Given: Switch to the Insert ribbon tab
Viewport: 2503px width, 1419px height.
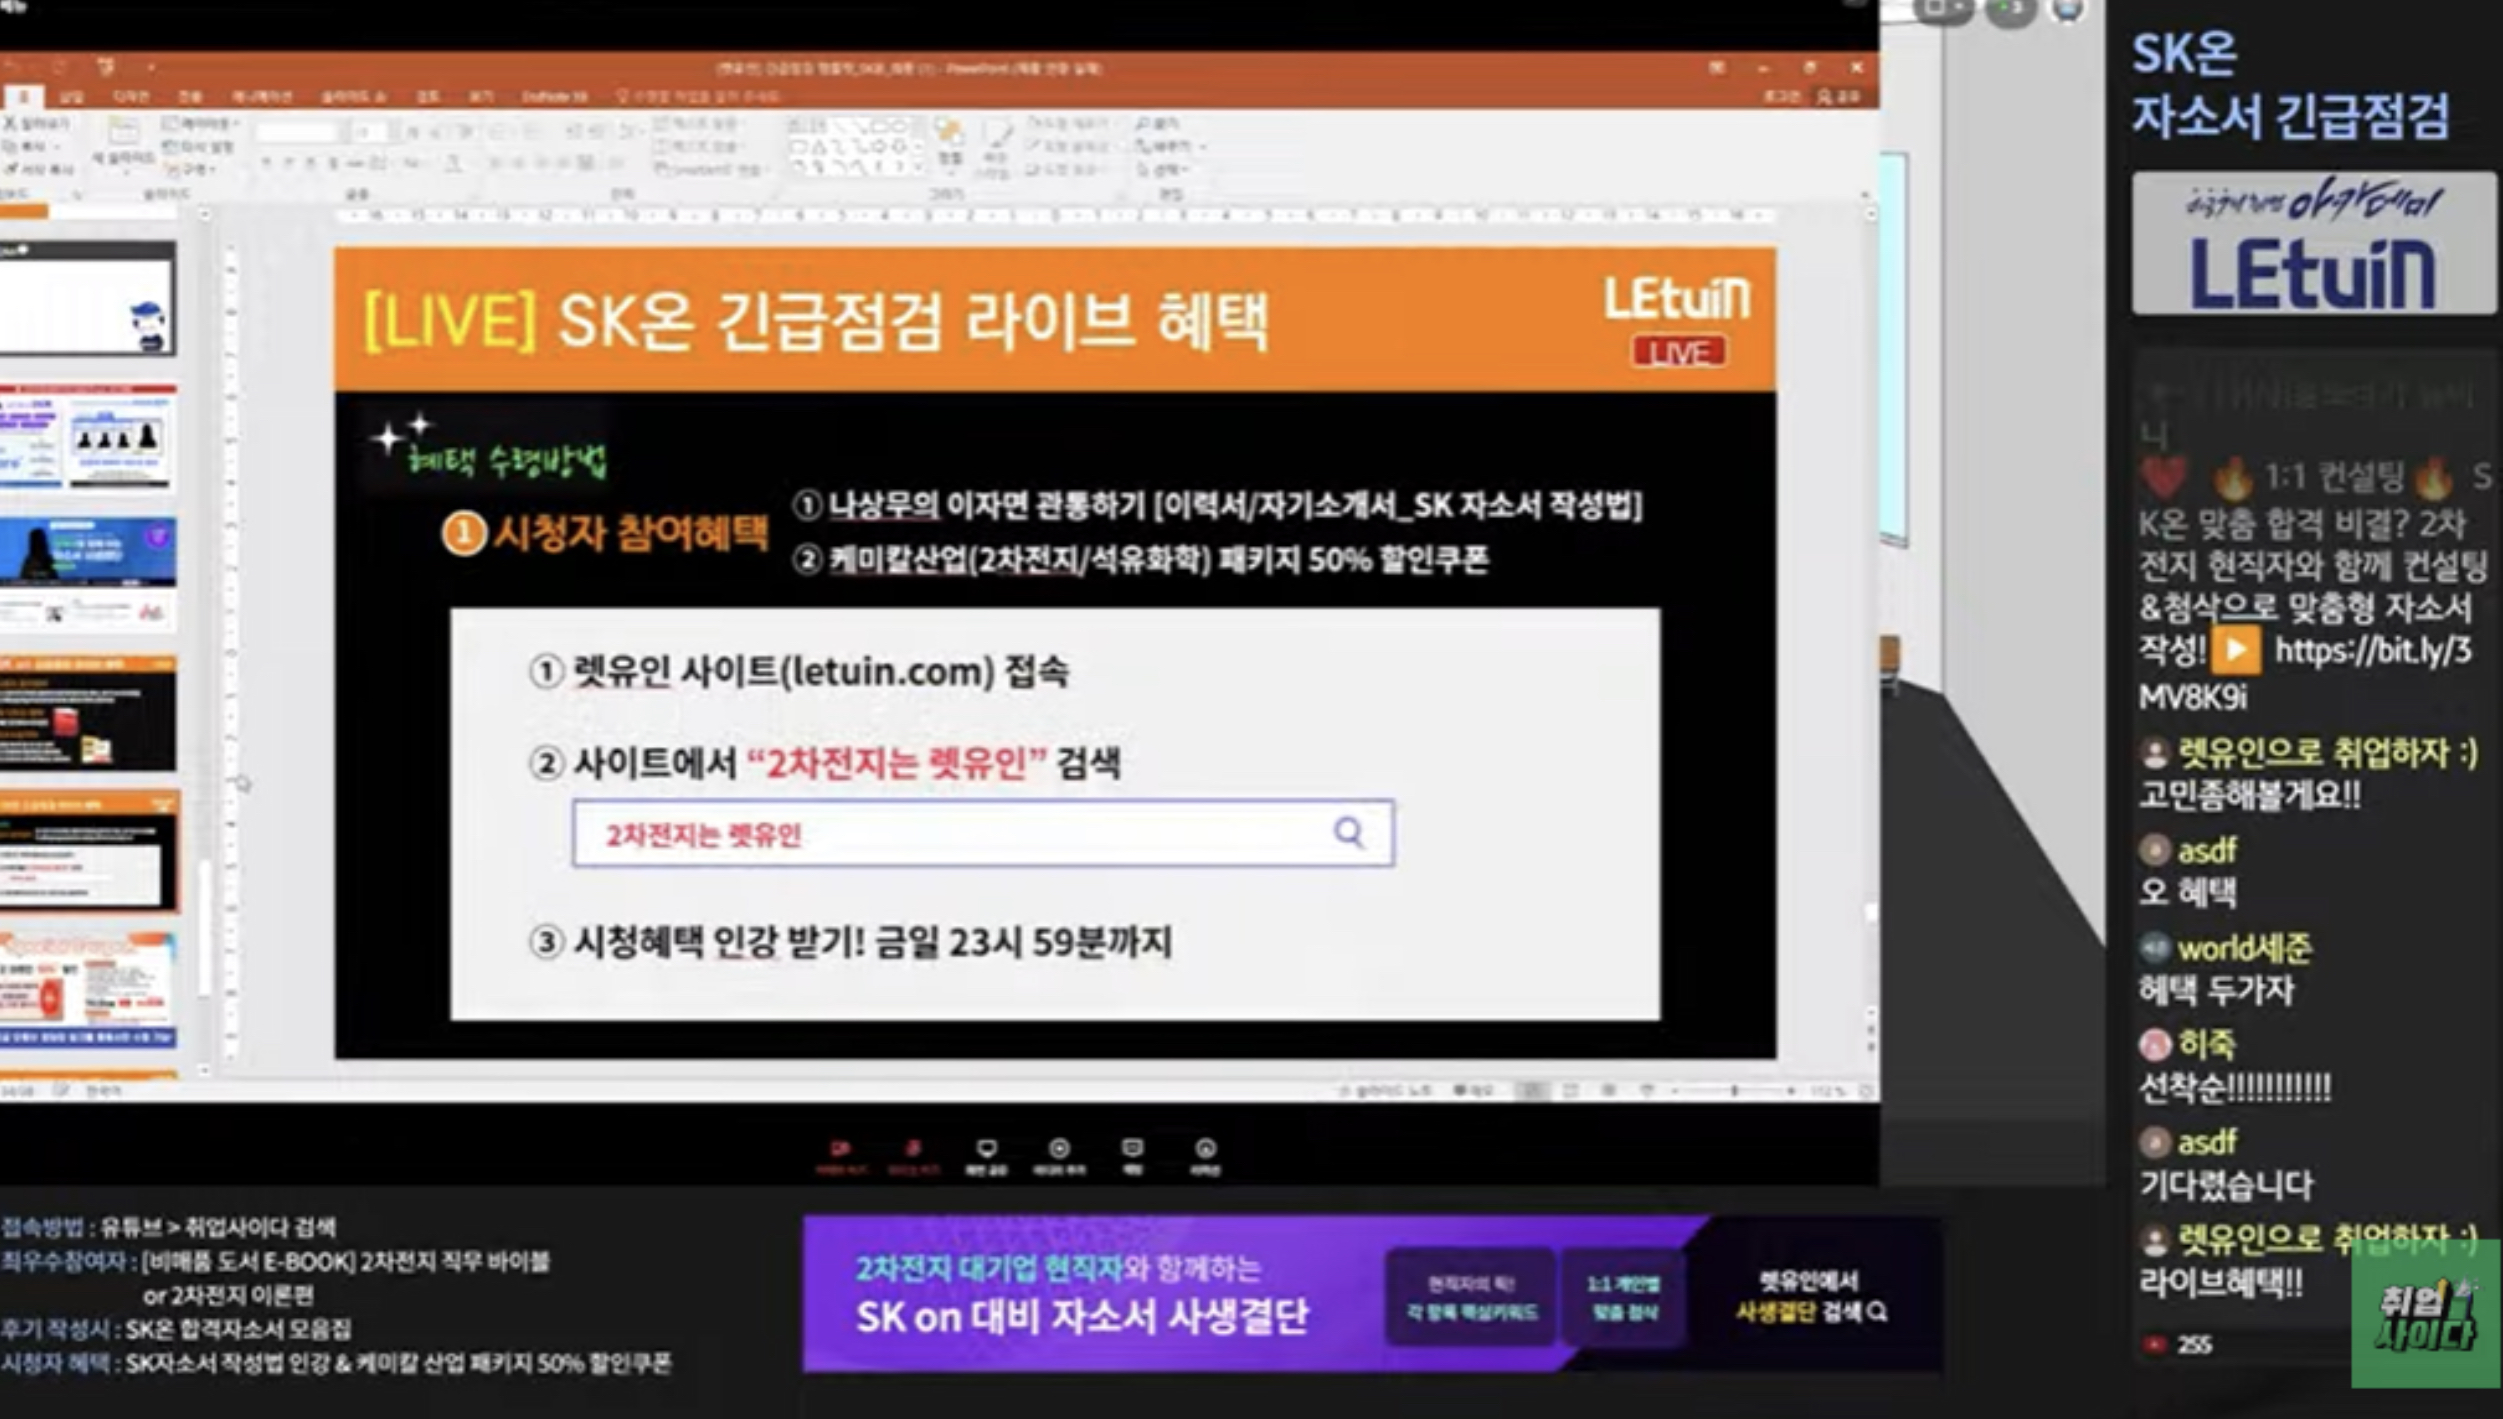Looking at the screenshot, I should tap(71, 96).
